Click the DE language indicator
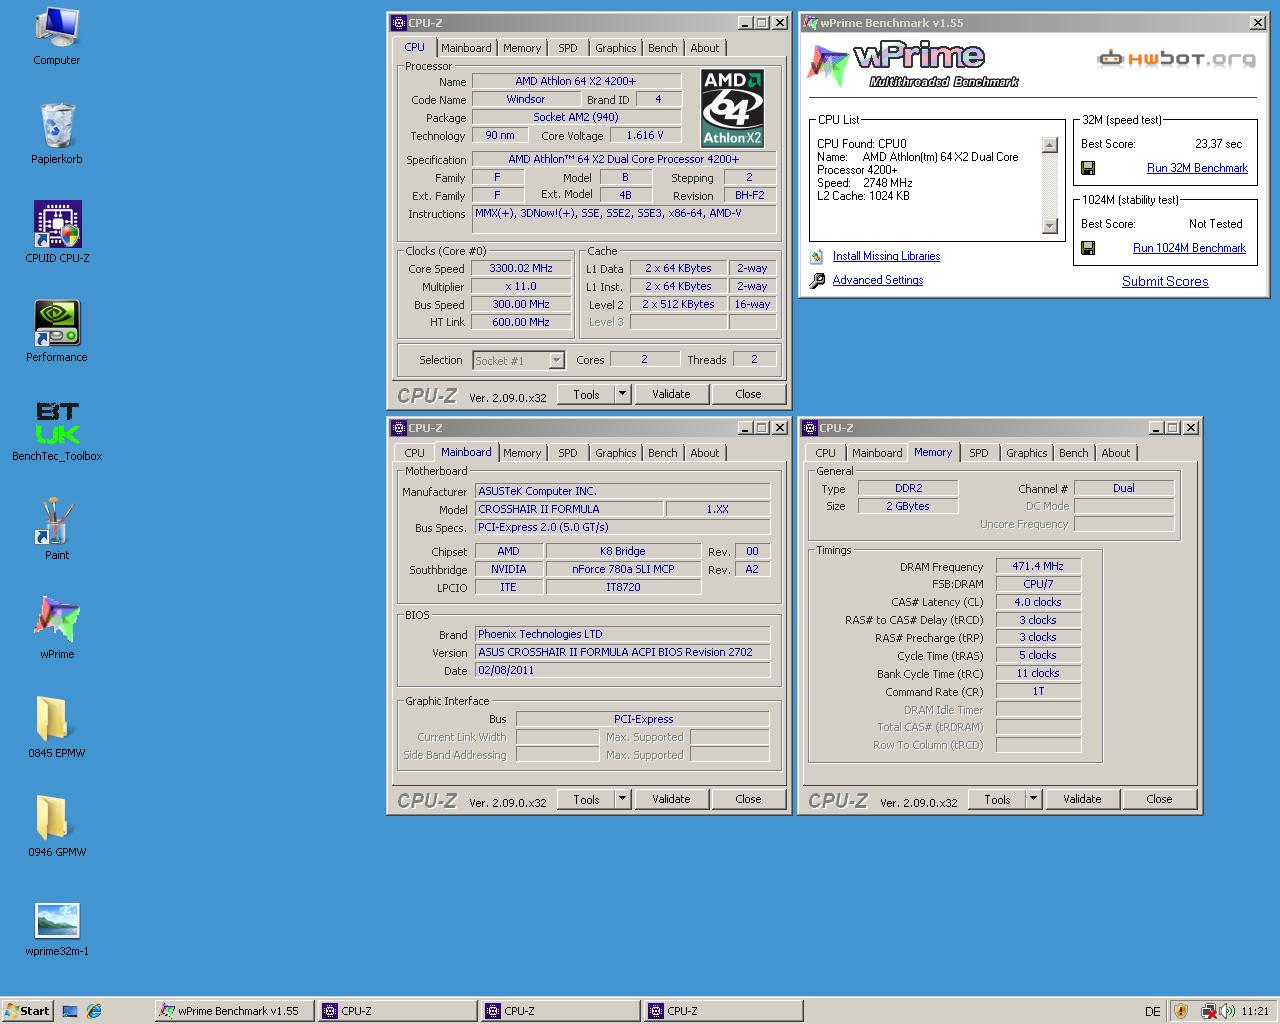The image size is (1280, 1024). click(x=1152, y=1011)
